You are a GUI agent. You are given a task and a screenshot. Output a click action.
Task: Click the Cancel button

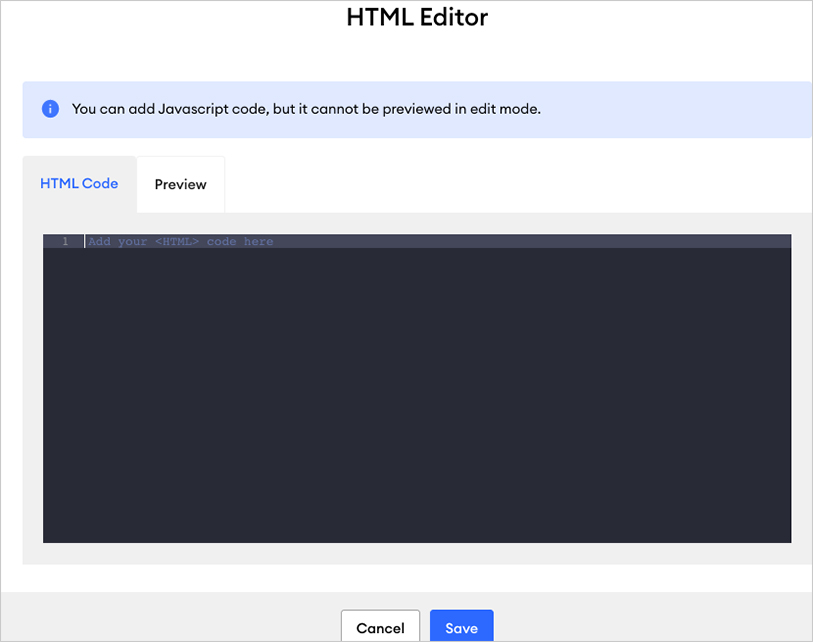click(x=380, y=627)
